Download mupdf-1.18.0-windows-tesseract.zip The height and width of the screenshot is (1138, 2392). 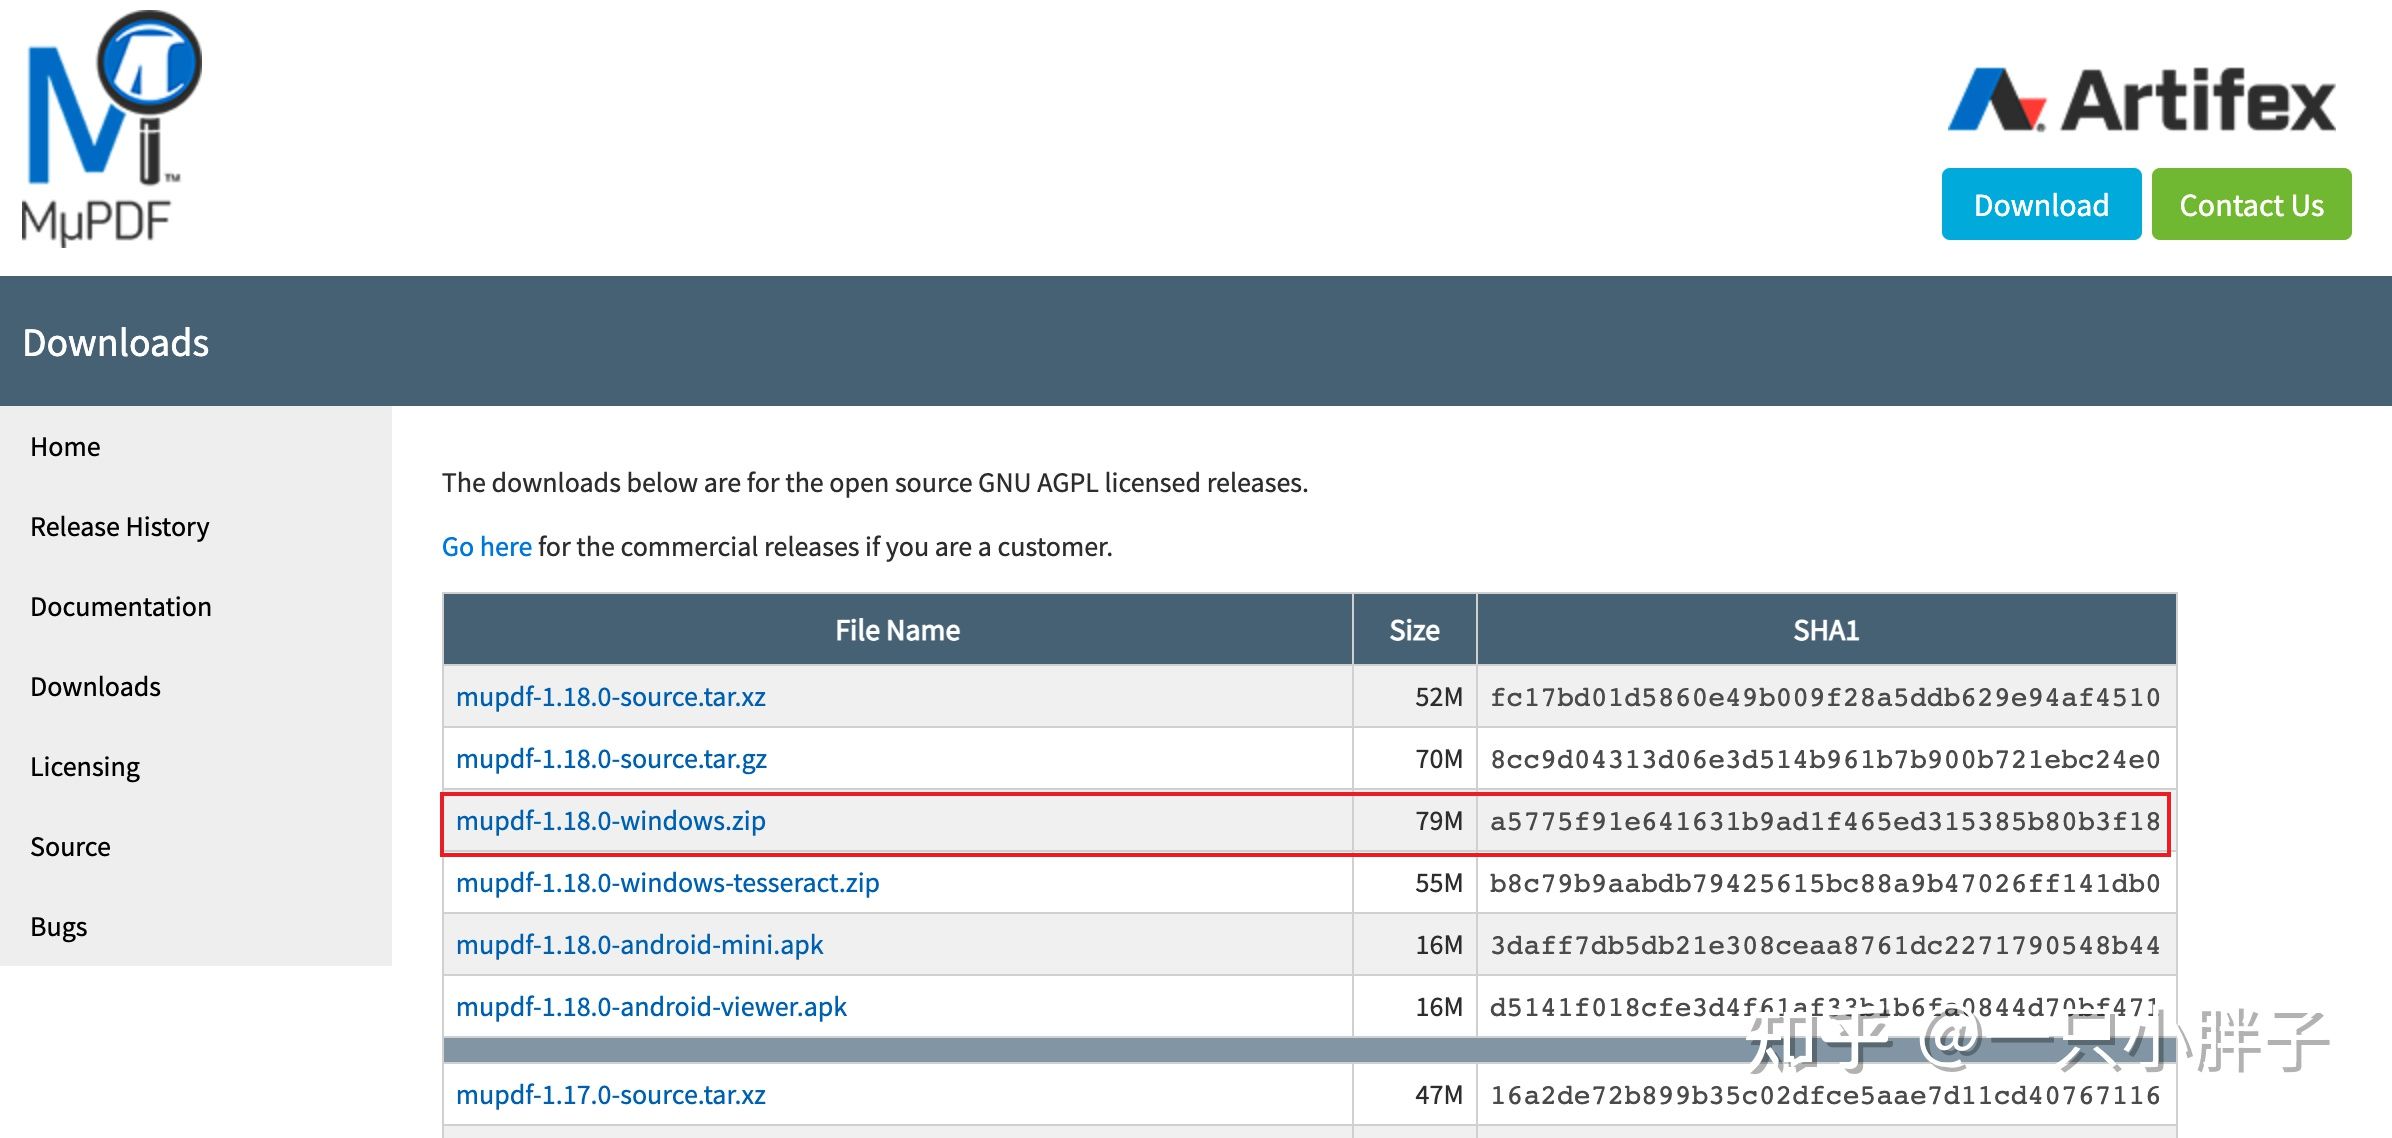click(x=667, y=883)
